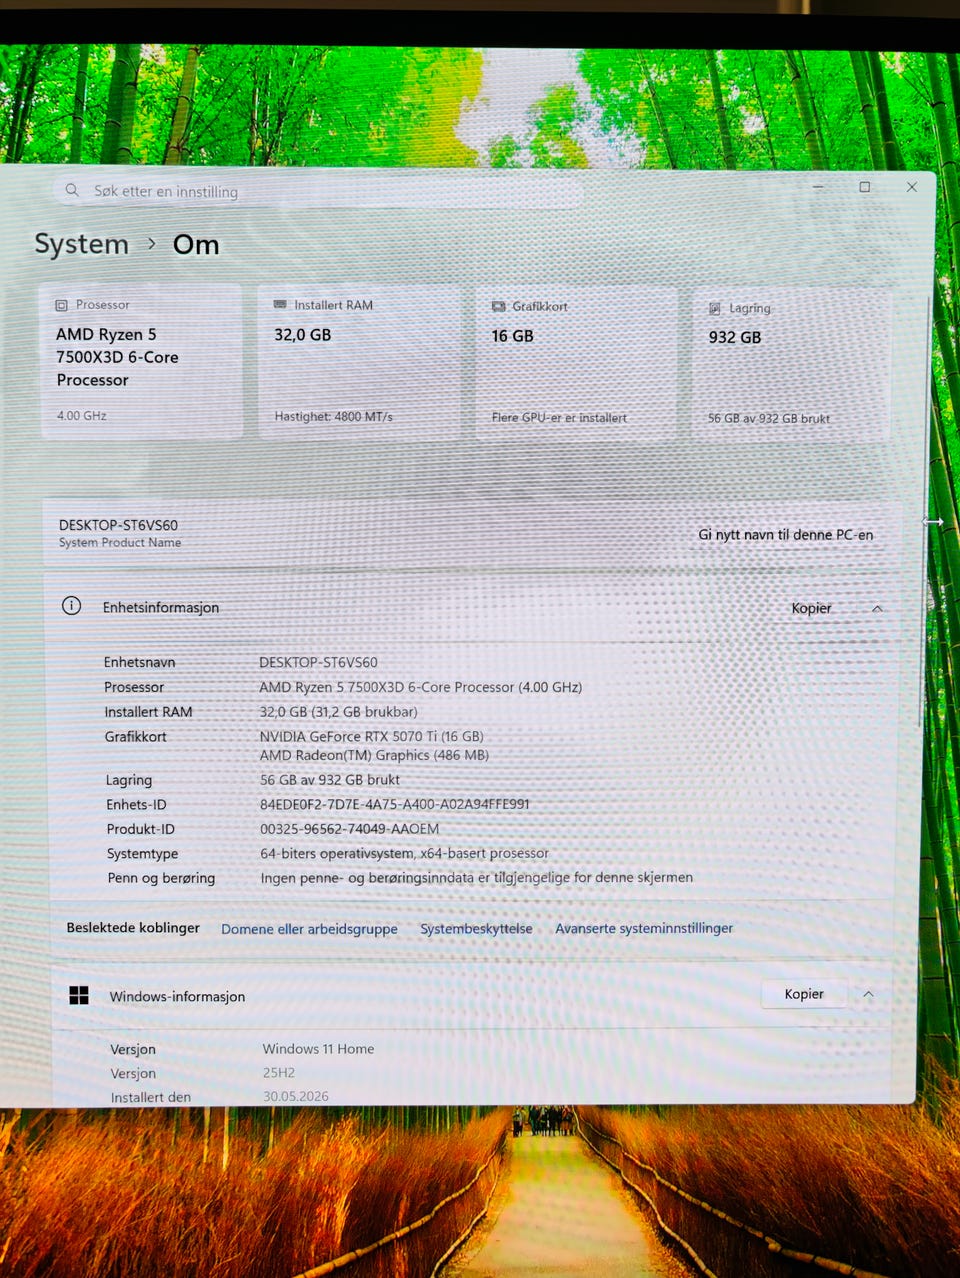The image size is (960, 1278).
Task: Select 'Ingen penne- og berøringsinndata' text
Action: pyautogui.click(x=476, y=877)
